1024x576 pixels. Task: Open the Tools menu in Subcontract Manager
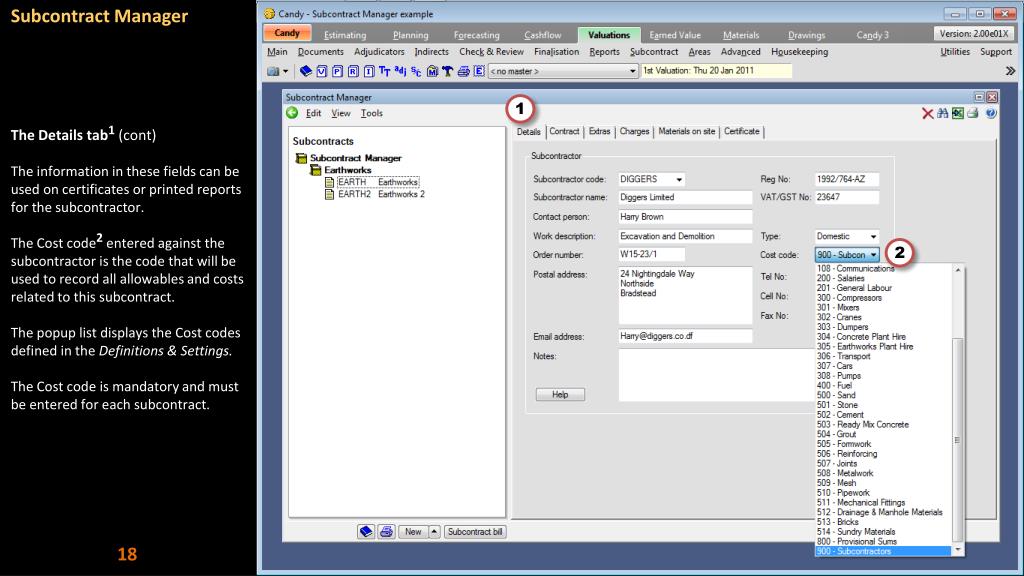(x=372, y=113)
